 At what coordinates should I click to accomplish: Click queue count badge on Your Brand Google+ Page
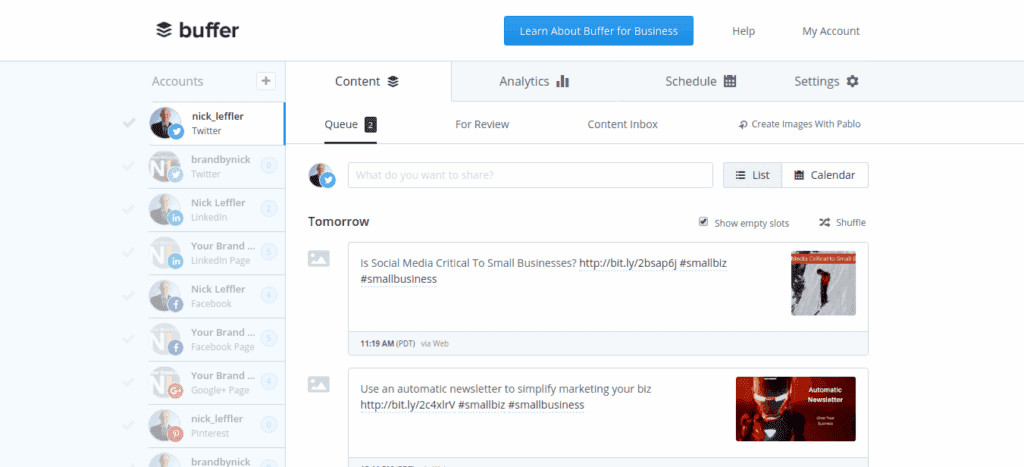click(x=269, y=381)
